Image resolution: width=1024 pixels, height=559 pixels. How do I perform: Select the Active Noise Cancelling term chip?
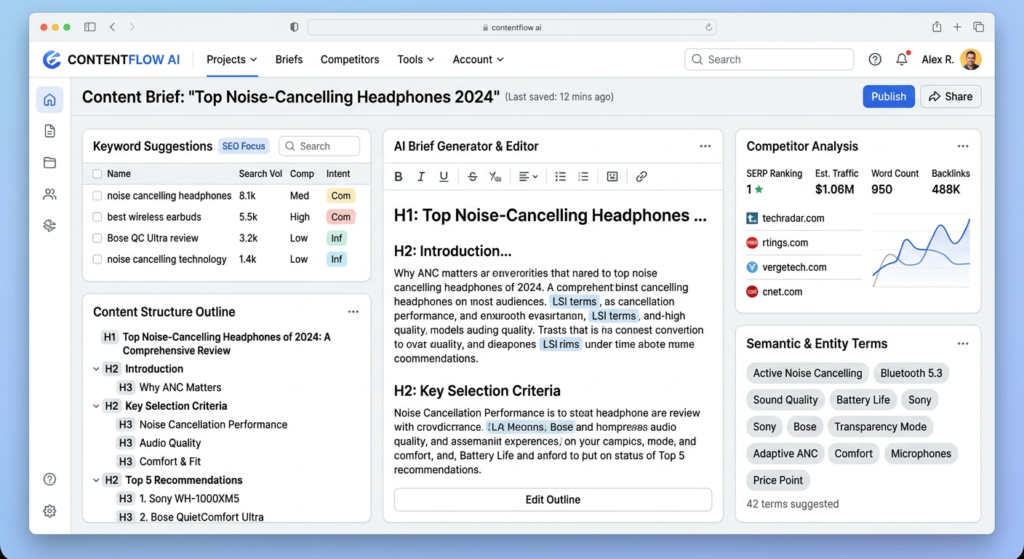coord(807,374)
